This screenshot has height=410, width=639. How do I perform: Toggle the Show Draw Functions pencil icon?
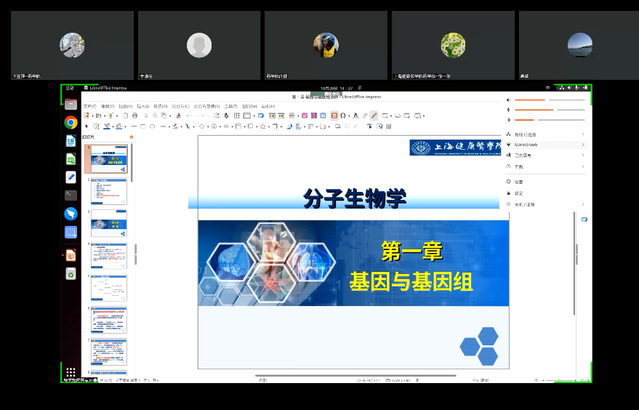tap(374, 116)
